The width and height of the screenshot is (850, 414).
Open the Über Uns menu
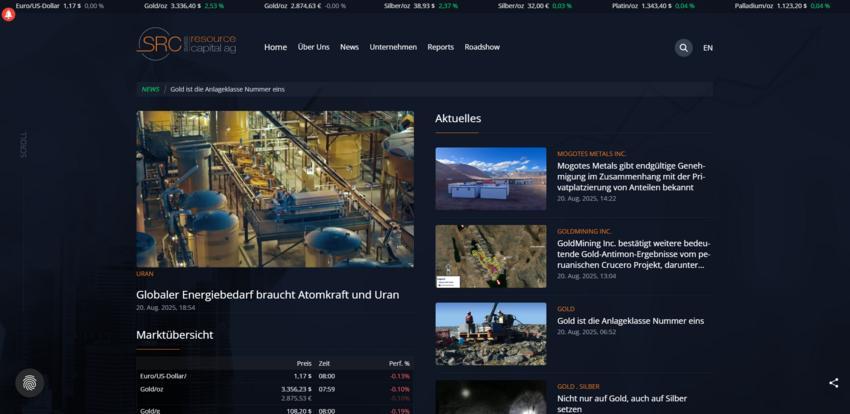313,47
